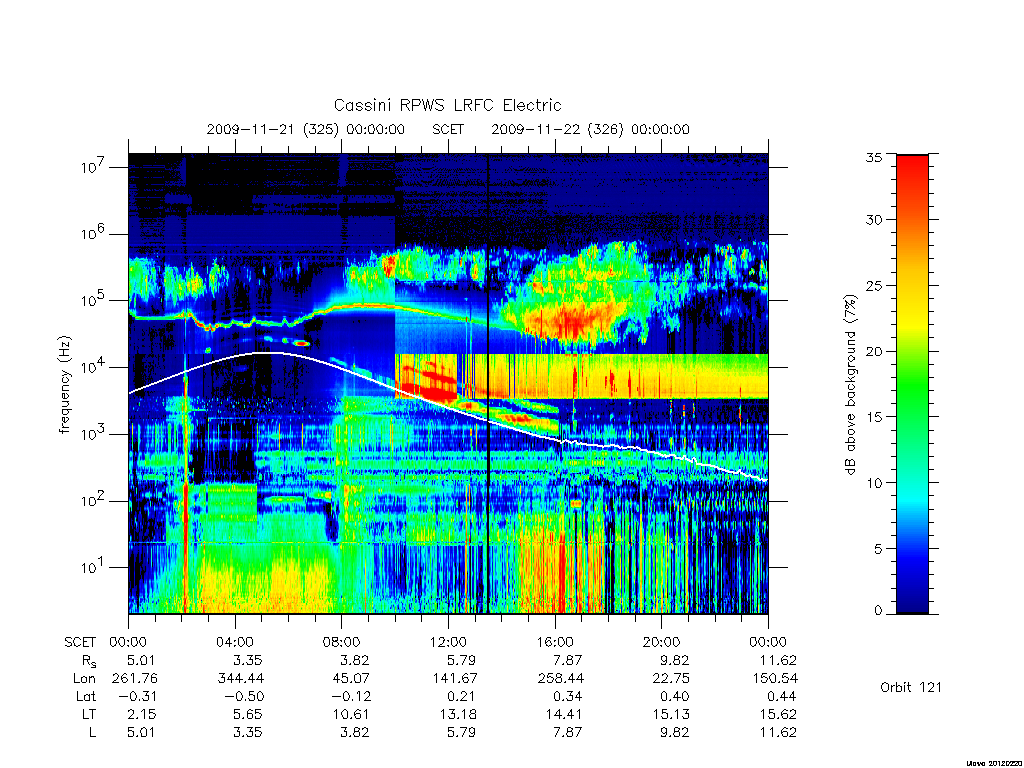
Task: Click the Lon row label
Action: point(85,679)
